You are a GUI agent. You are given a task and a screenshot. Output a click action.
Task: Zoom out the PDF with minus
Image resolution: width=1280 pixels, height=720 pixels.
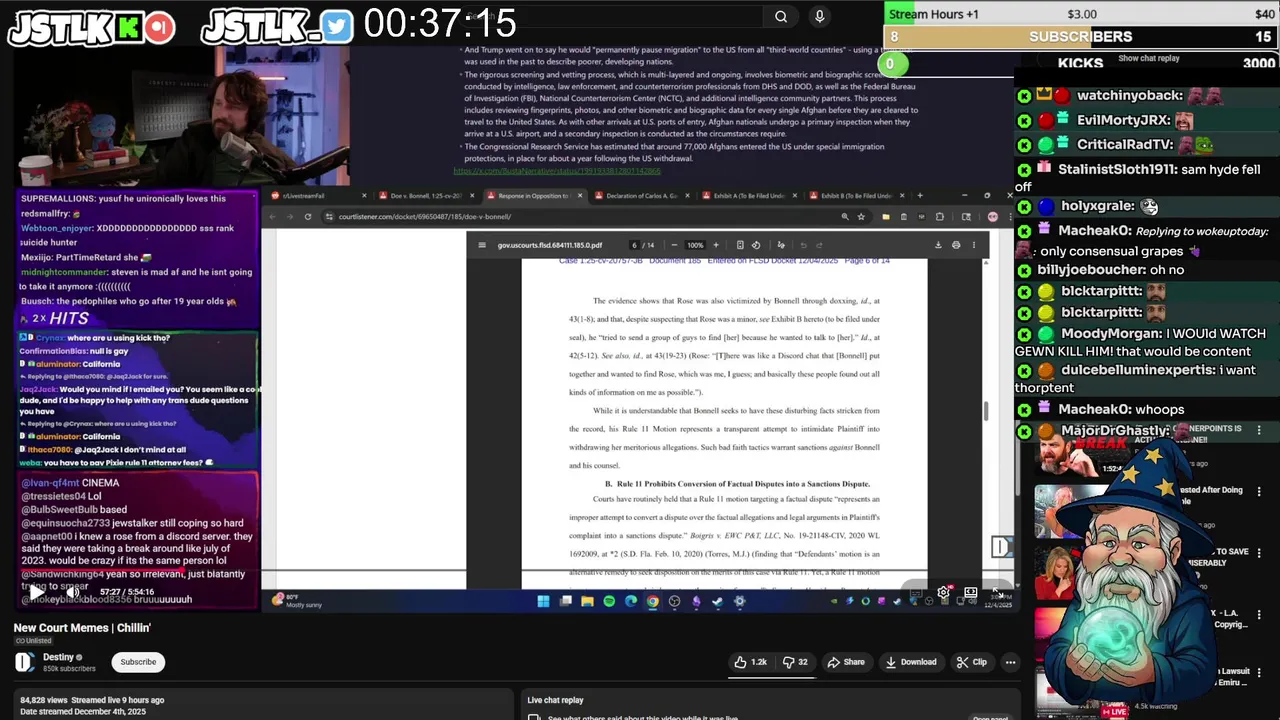675,245
